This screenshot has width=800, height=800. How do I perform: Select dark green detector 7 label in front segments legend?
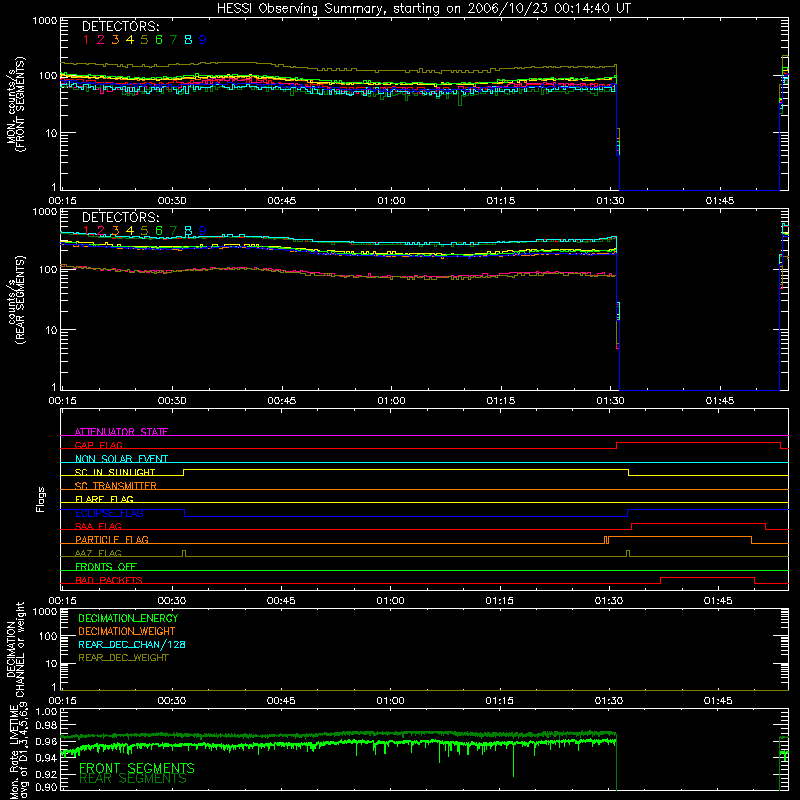[173, 40]
